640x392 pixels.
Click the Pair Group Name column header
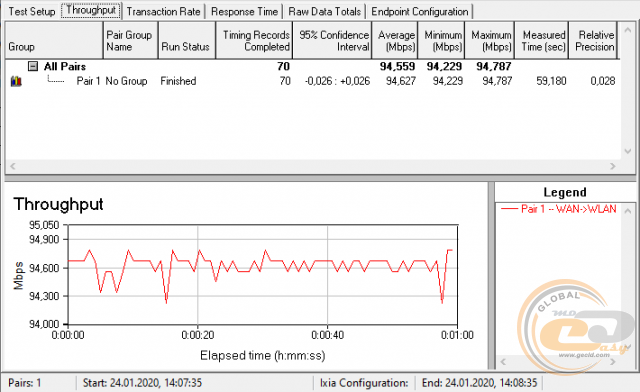[x=130, y=40]
